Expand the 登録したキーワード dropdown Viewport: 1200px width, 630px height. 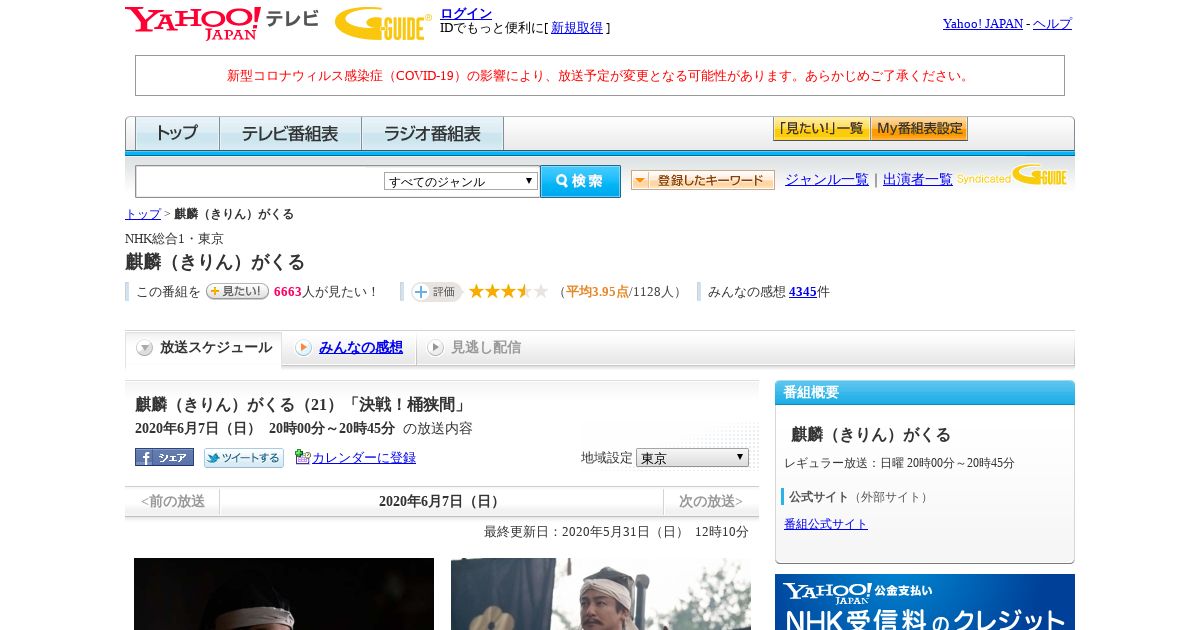(x=703, y=180)
